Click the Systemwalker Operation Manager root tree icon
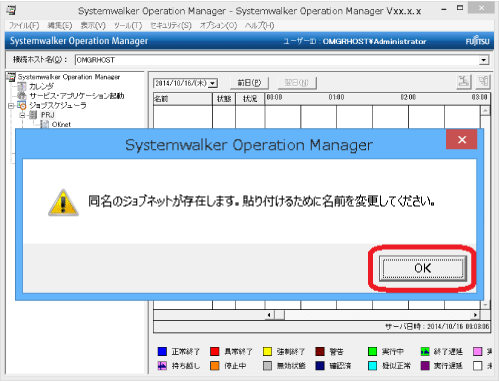This screenshot has height=382, width=499. pyautogui.click(x=11, y=77)
